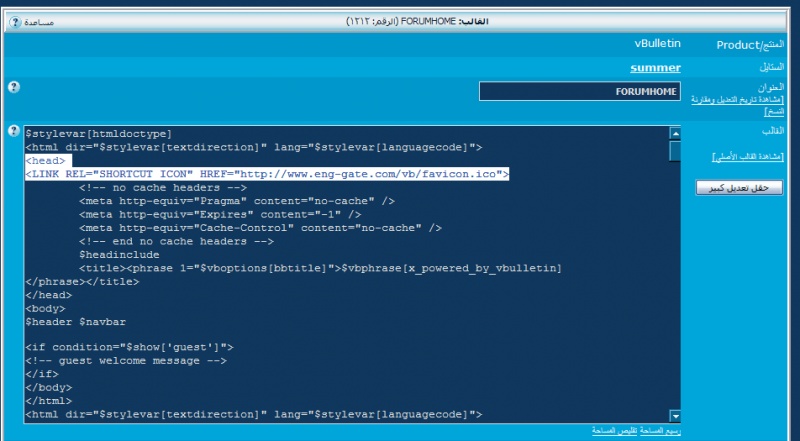Screen dimensions: 800x441
Task: Click the help question mark icon in header
Action: pyautogui.click(x=12, y=21)
